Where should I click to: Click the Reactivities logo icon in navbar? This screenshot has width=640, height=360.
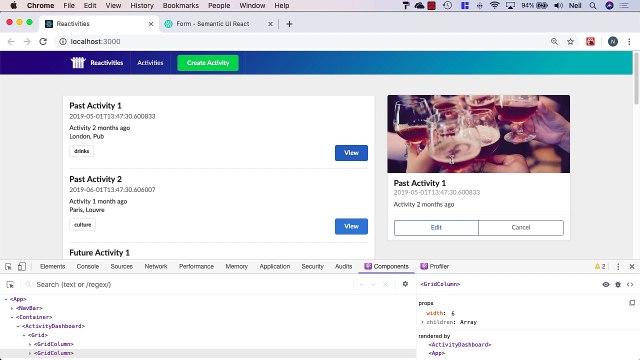pyautogui.click(x=78, y=62)
